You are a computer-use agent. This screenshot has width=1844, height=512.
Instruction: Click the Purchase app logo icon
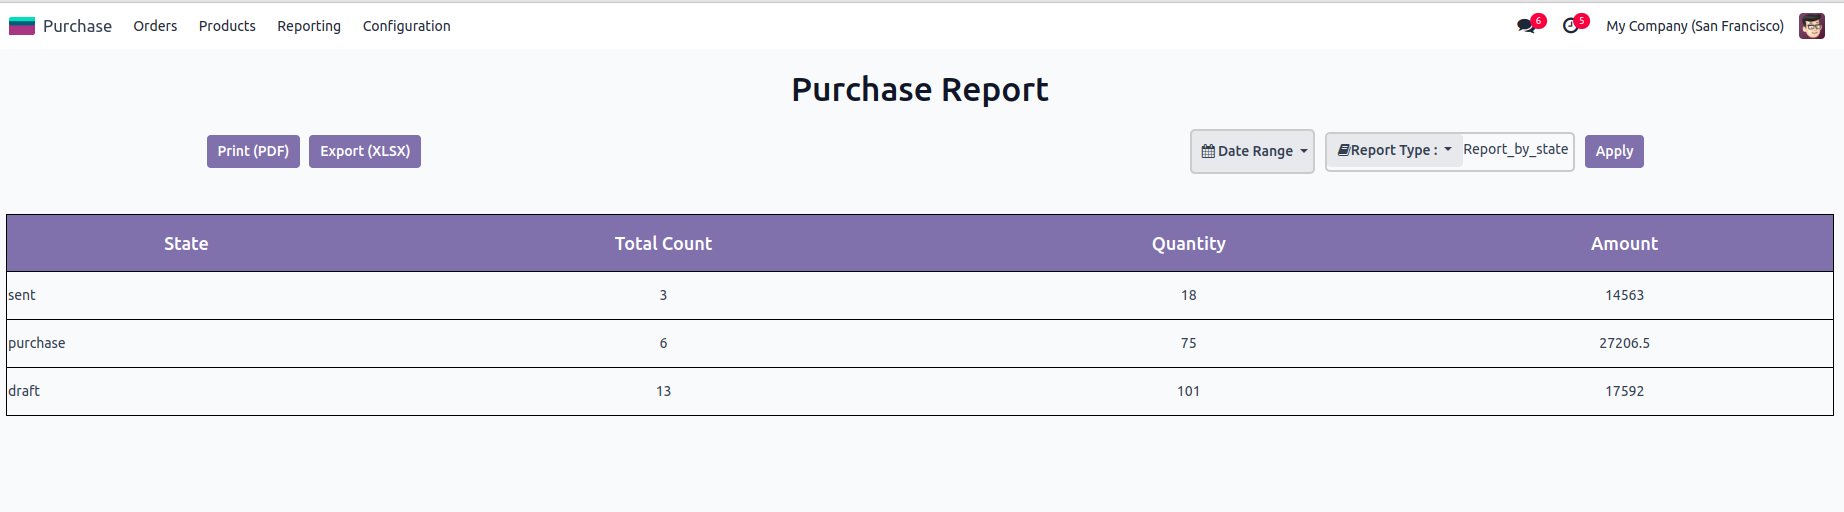click(x=22, y=26)
